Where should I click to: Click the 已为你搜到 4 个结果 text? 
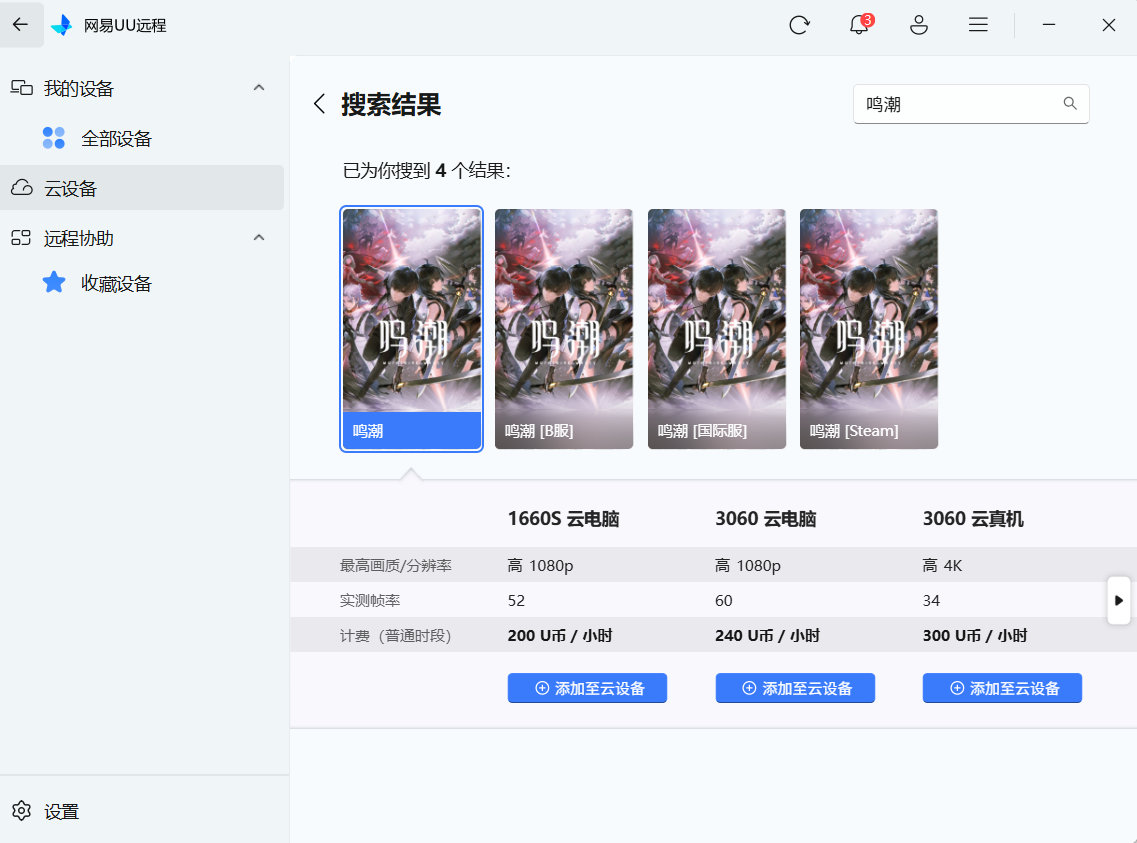pyautogui.click(x=426, y=170)
